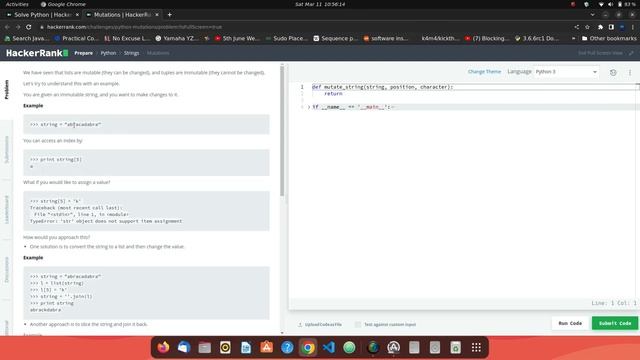Switch to Chrome in the dock
Screen dimensions: 640x360
[308, 347]
